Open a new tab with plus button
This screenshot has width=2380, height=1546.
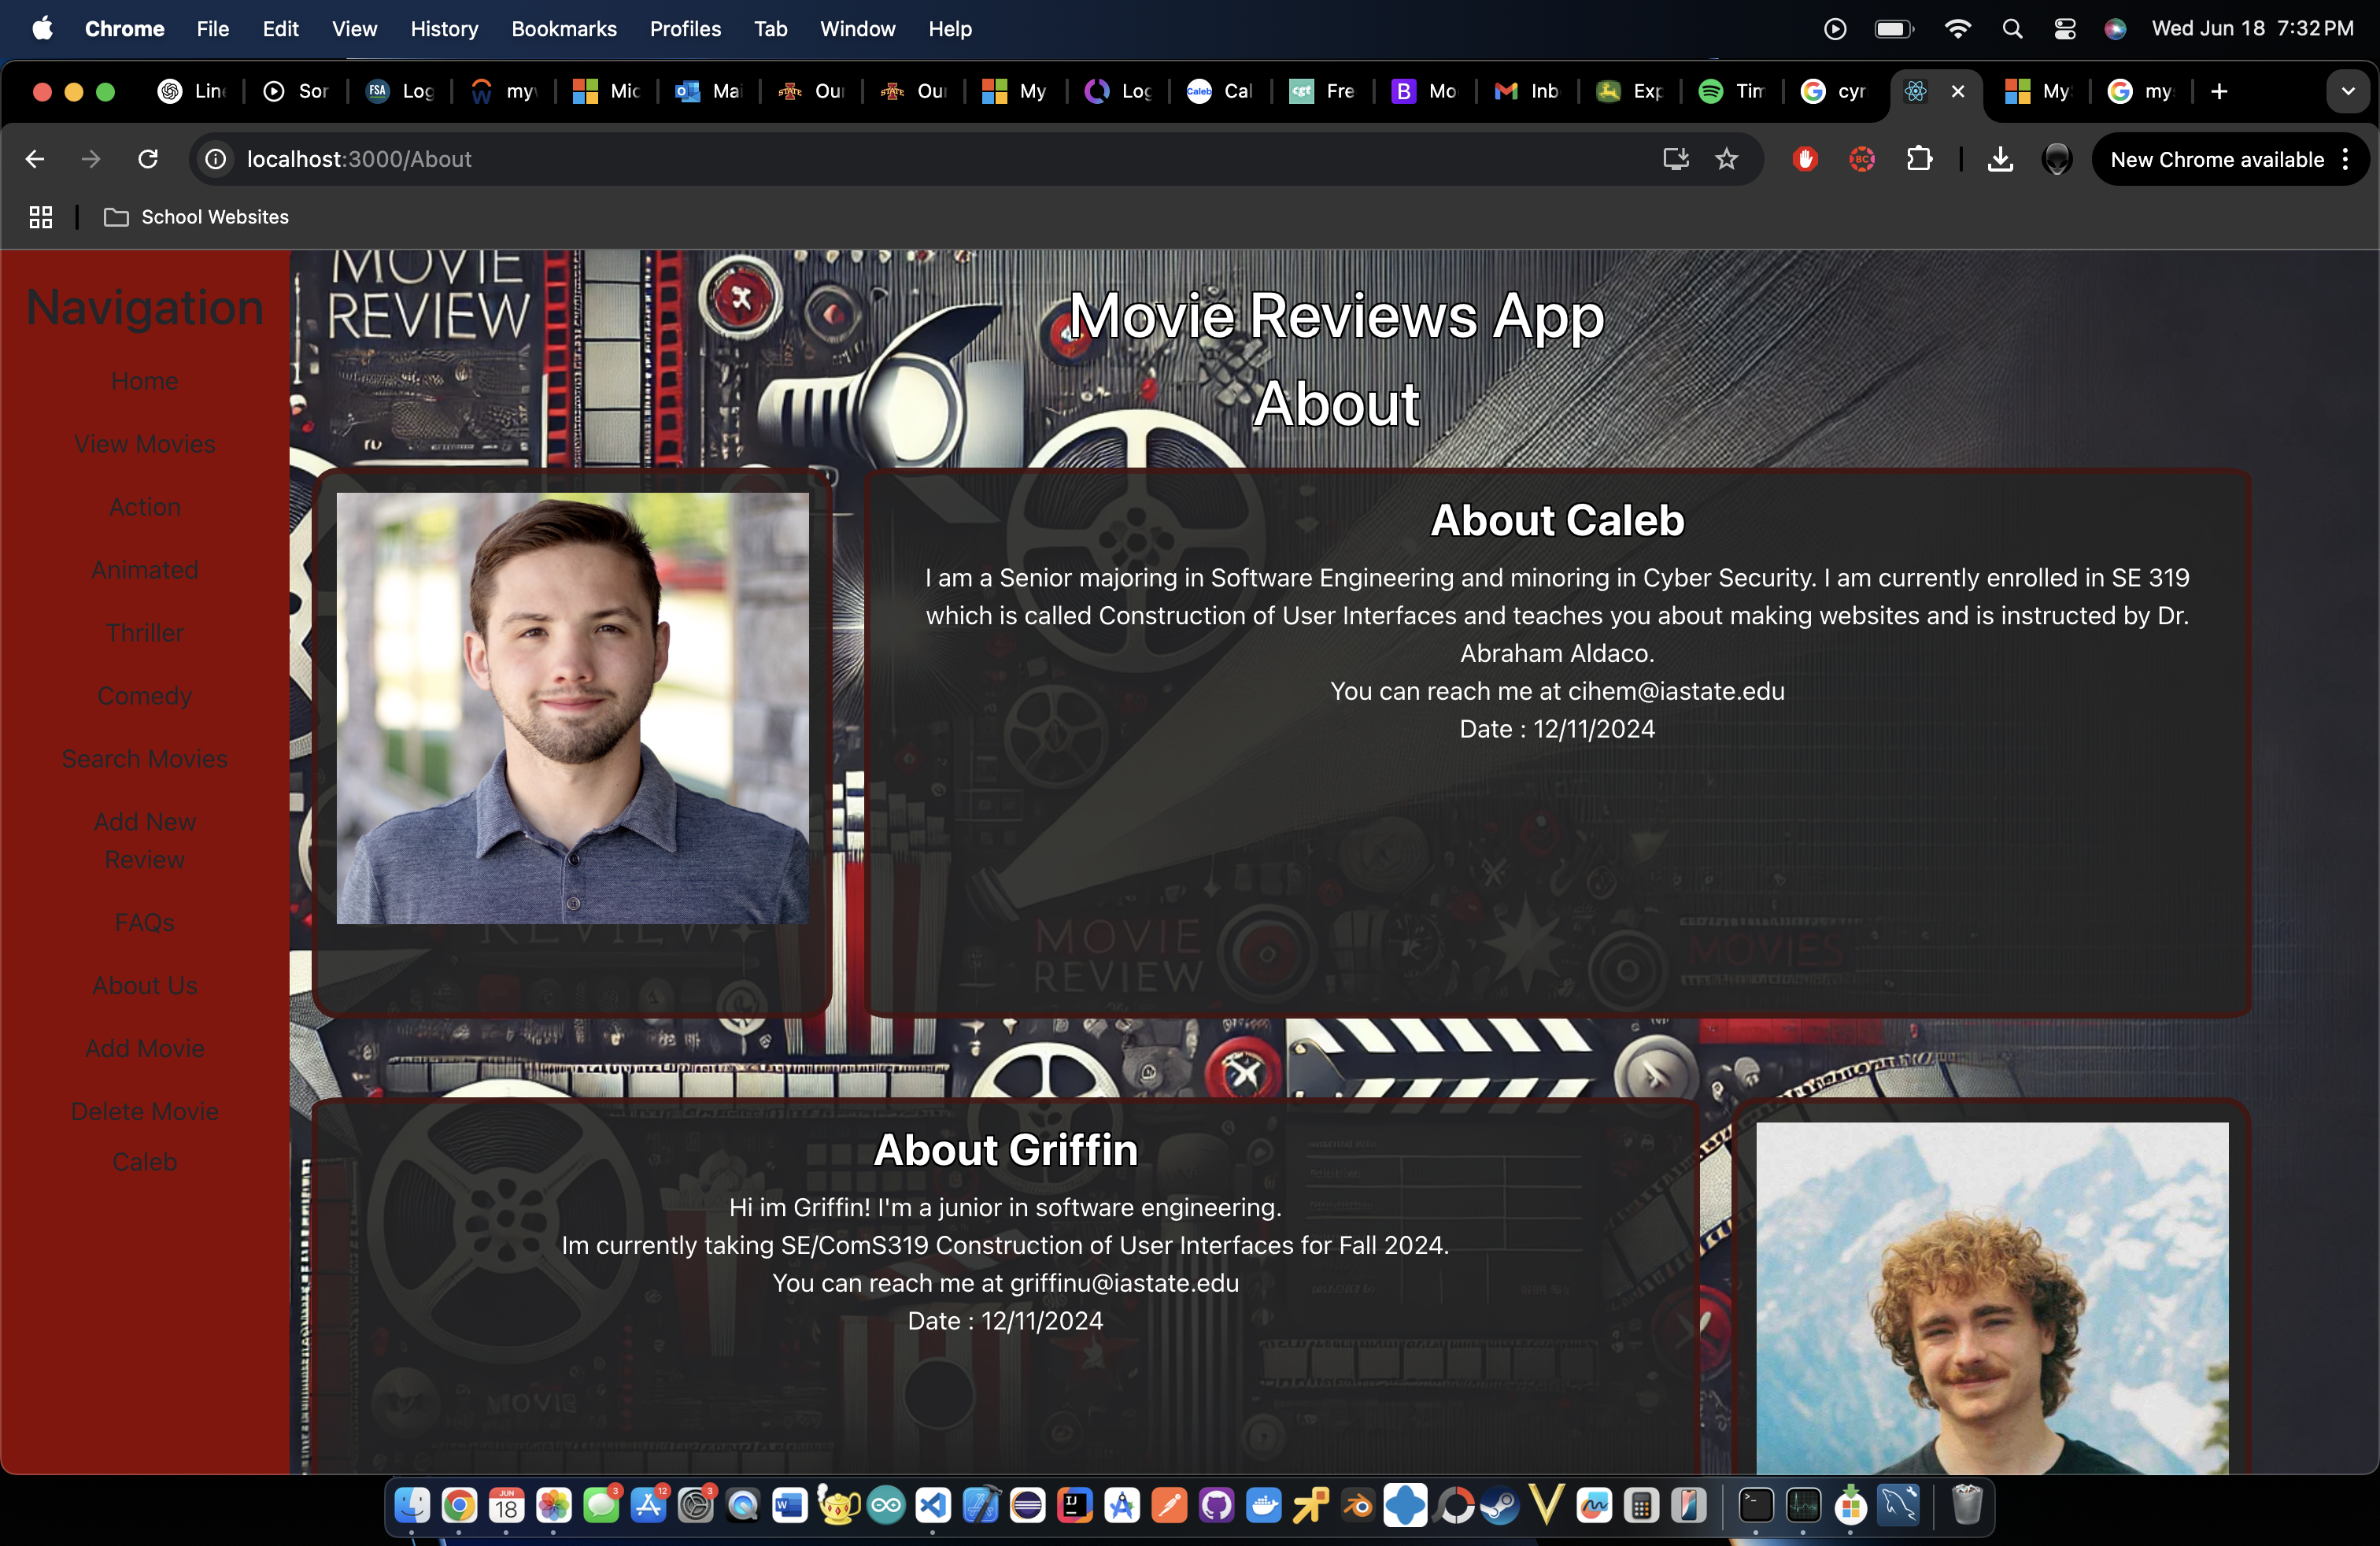coord(2219,92)
